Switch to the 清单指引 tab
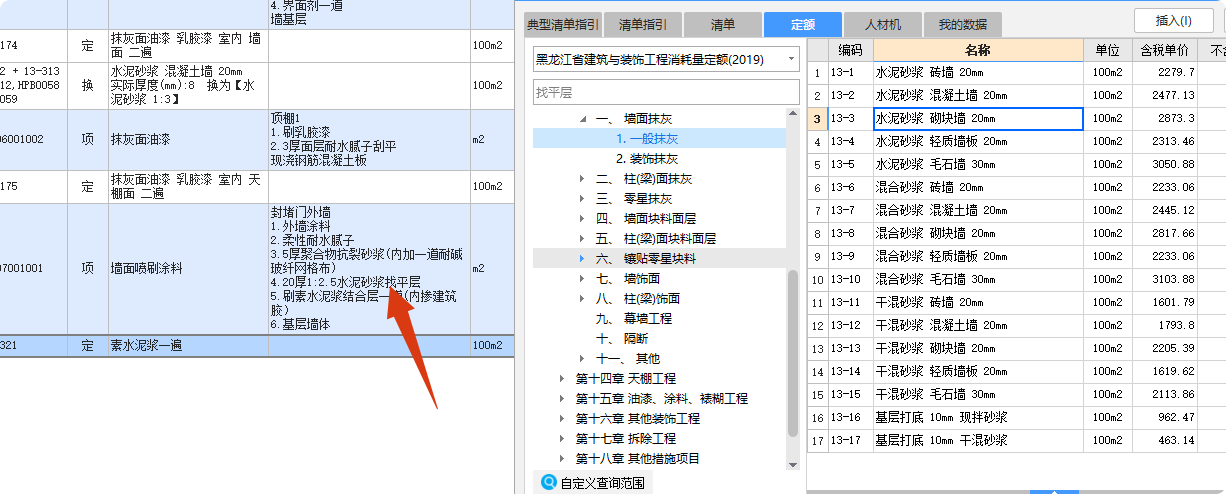1226x494 pixels. tap(644, 24)
